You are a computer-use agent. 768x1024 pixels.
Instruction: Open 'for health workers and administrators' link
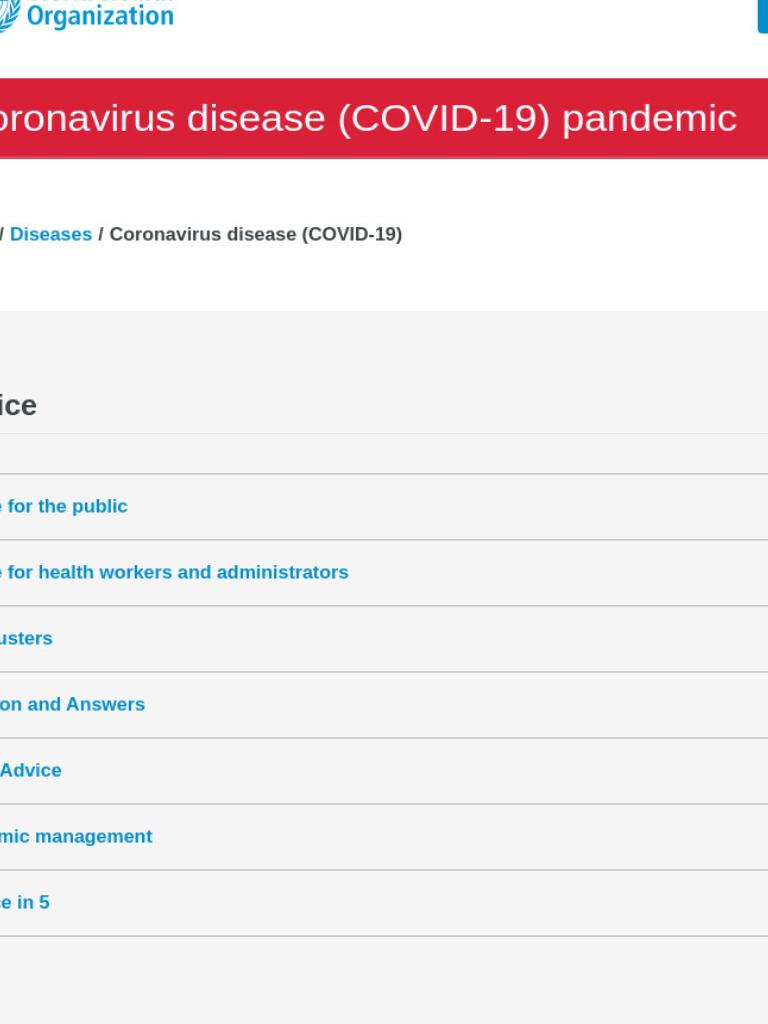174,572
